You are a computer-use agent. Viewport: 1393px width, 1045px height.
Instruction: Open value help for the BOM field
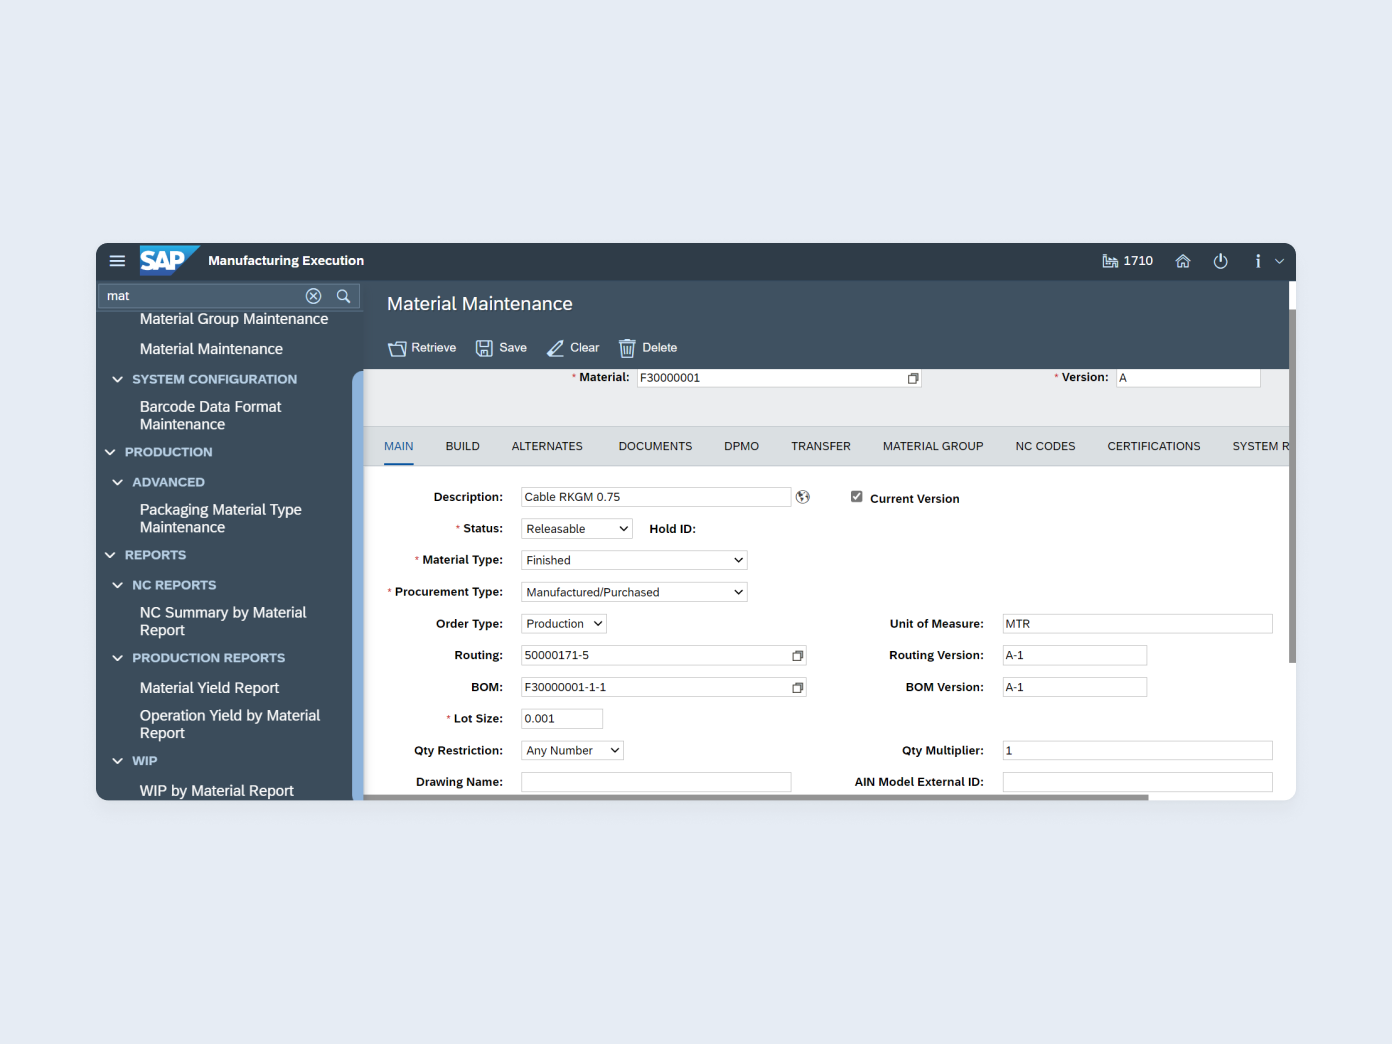pyautogui.click(x=797, y=687)
